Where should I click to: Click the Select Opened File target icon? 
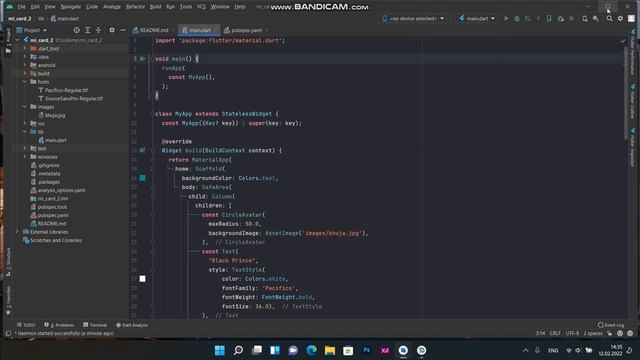click(76, 30)
